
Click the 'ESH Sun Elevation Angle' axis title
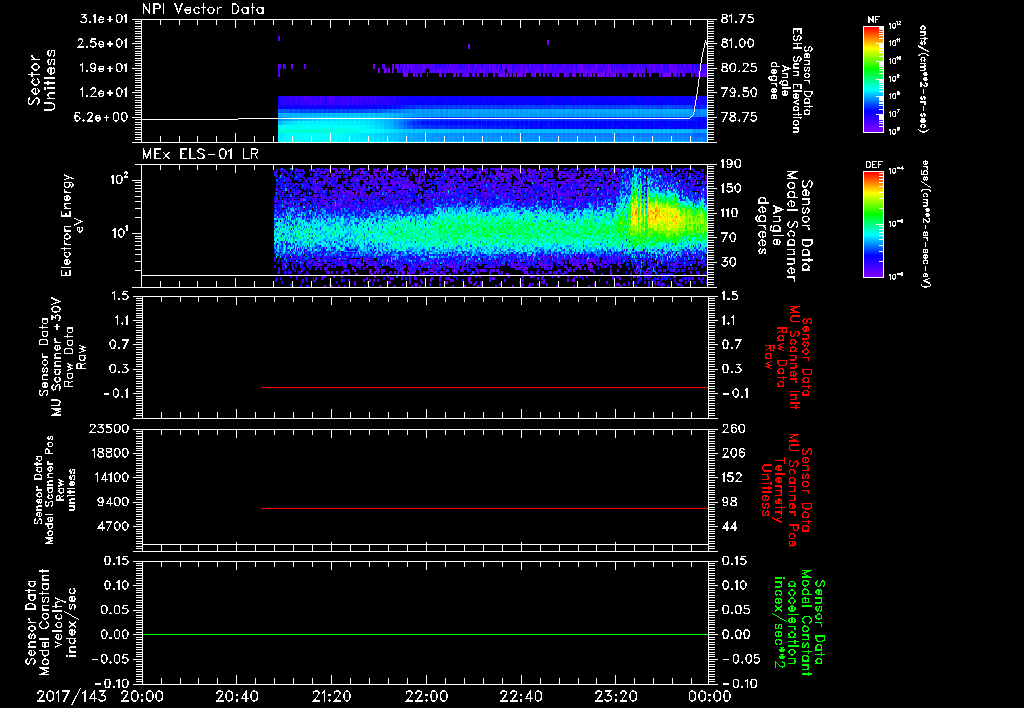pos(789,80)
